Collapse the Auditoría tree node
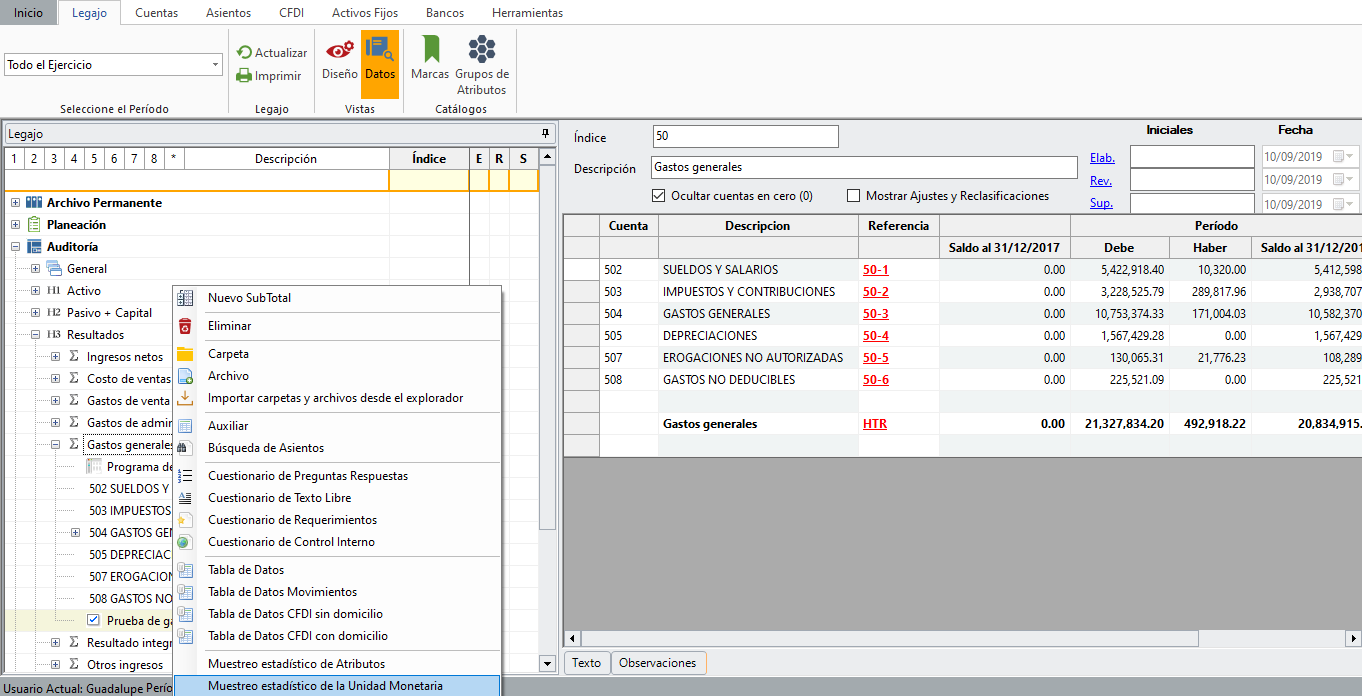Image resolution: width=1362 pixels, height=696 pixels. pos(15,247)
